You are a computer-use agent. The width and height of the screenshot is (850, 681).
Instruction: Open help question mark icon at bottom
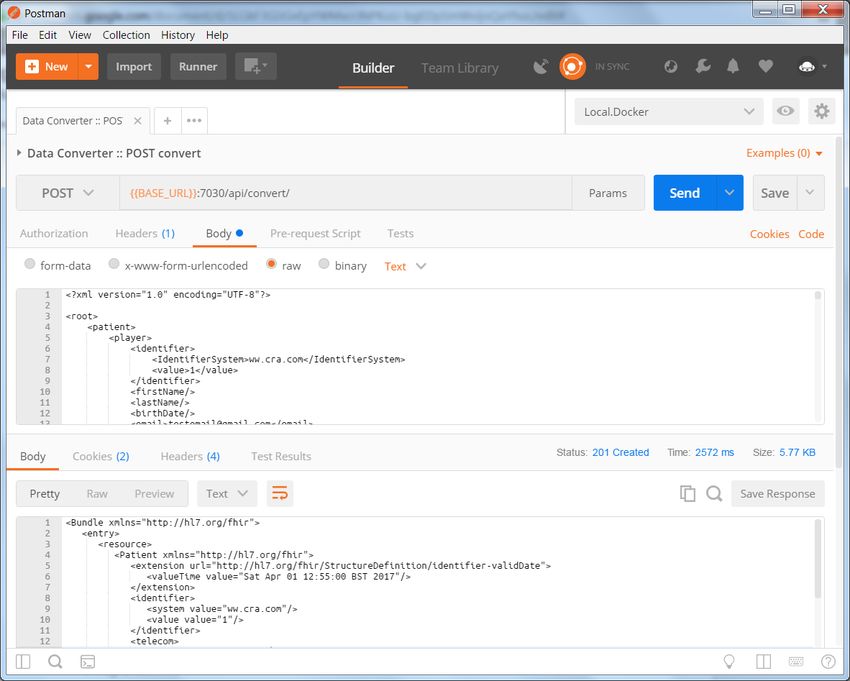click(x=828, y=661)
